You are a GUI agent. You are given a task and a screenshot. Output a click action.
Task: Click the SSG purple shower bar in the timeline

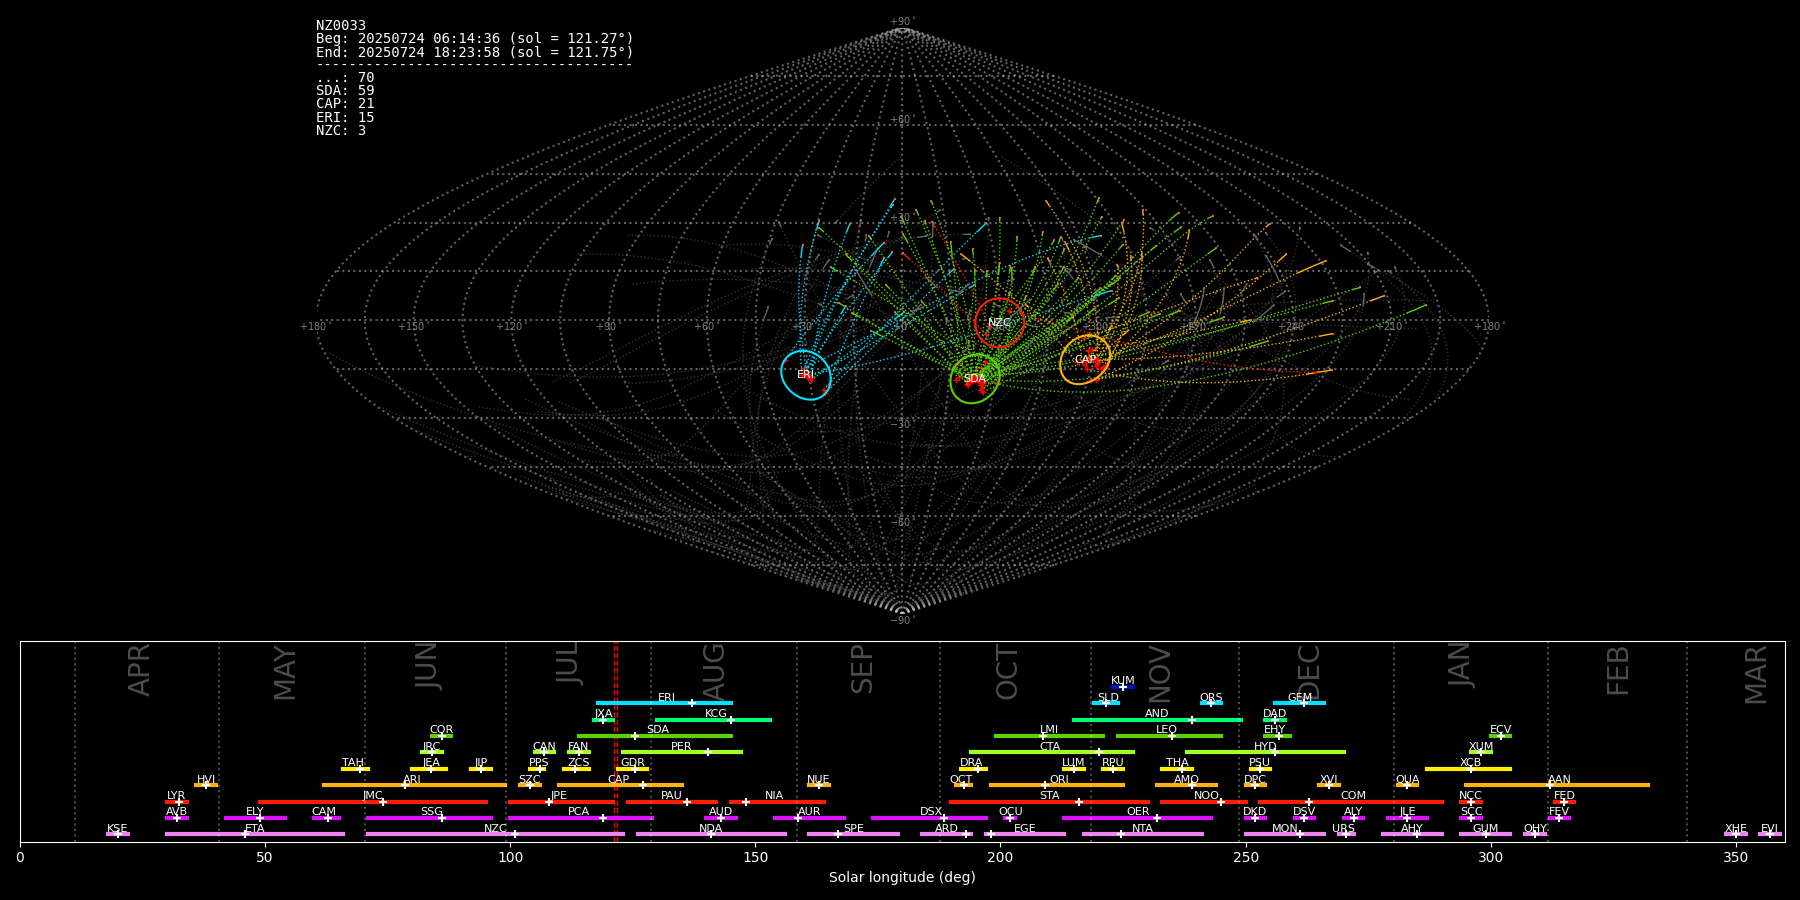429,818
